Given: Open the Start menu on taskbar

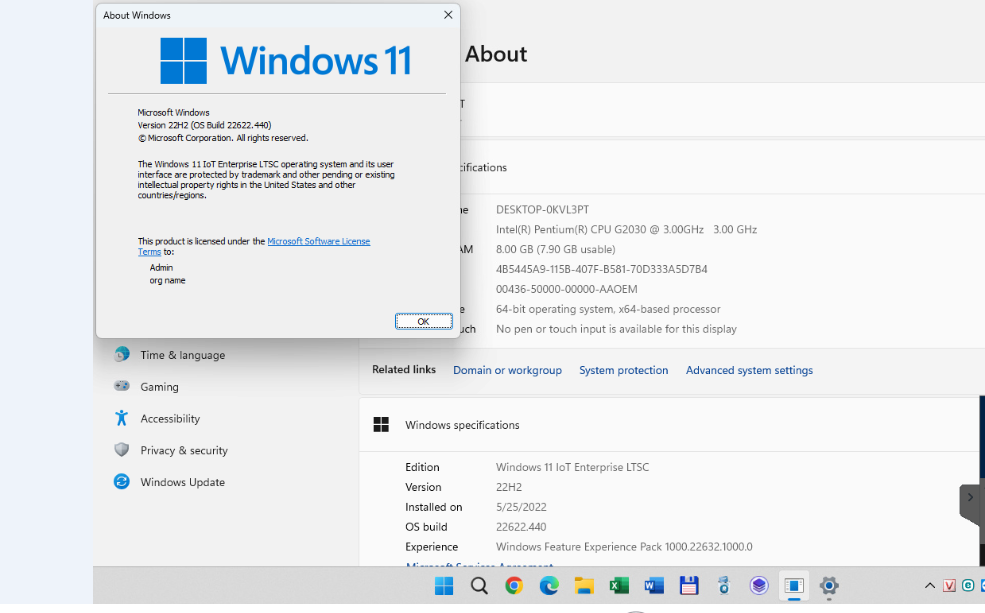Looking at the screenshot, I should (444, 586).
